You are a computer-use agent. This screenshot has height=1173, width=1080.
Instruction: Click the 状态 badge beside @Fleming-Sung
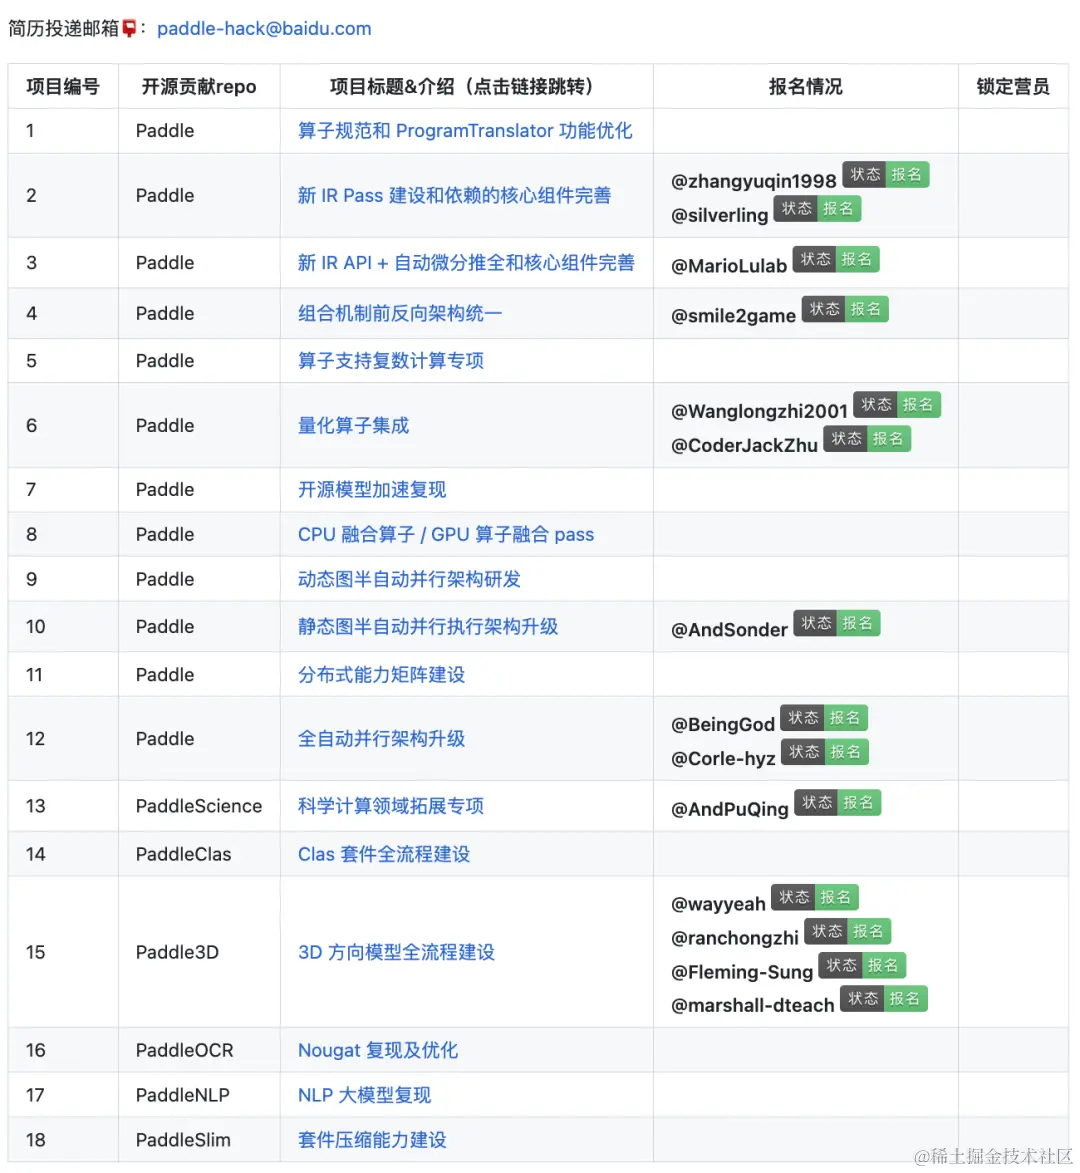[843, 965]
